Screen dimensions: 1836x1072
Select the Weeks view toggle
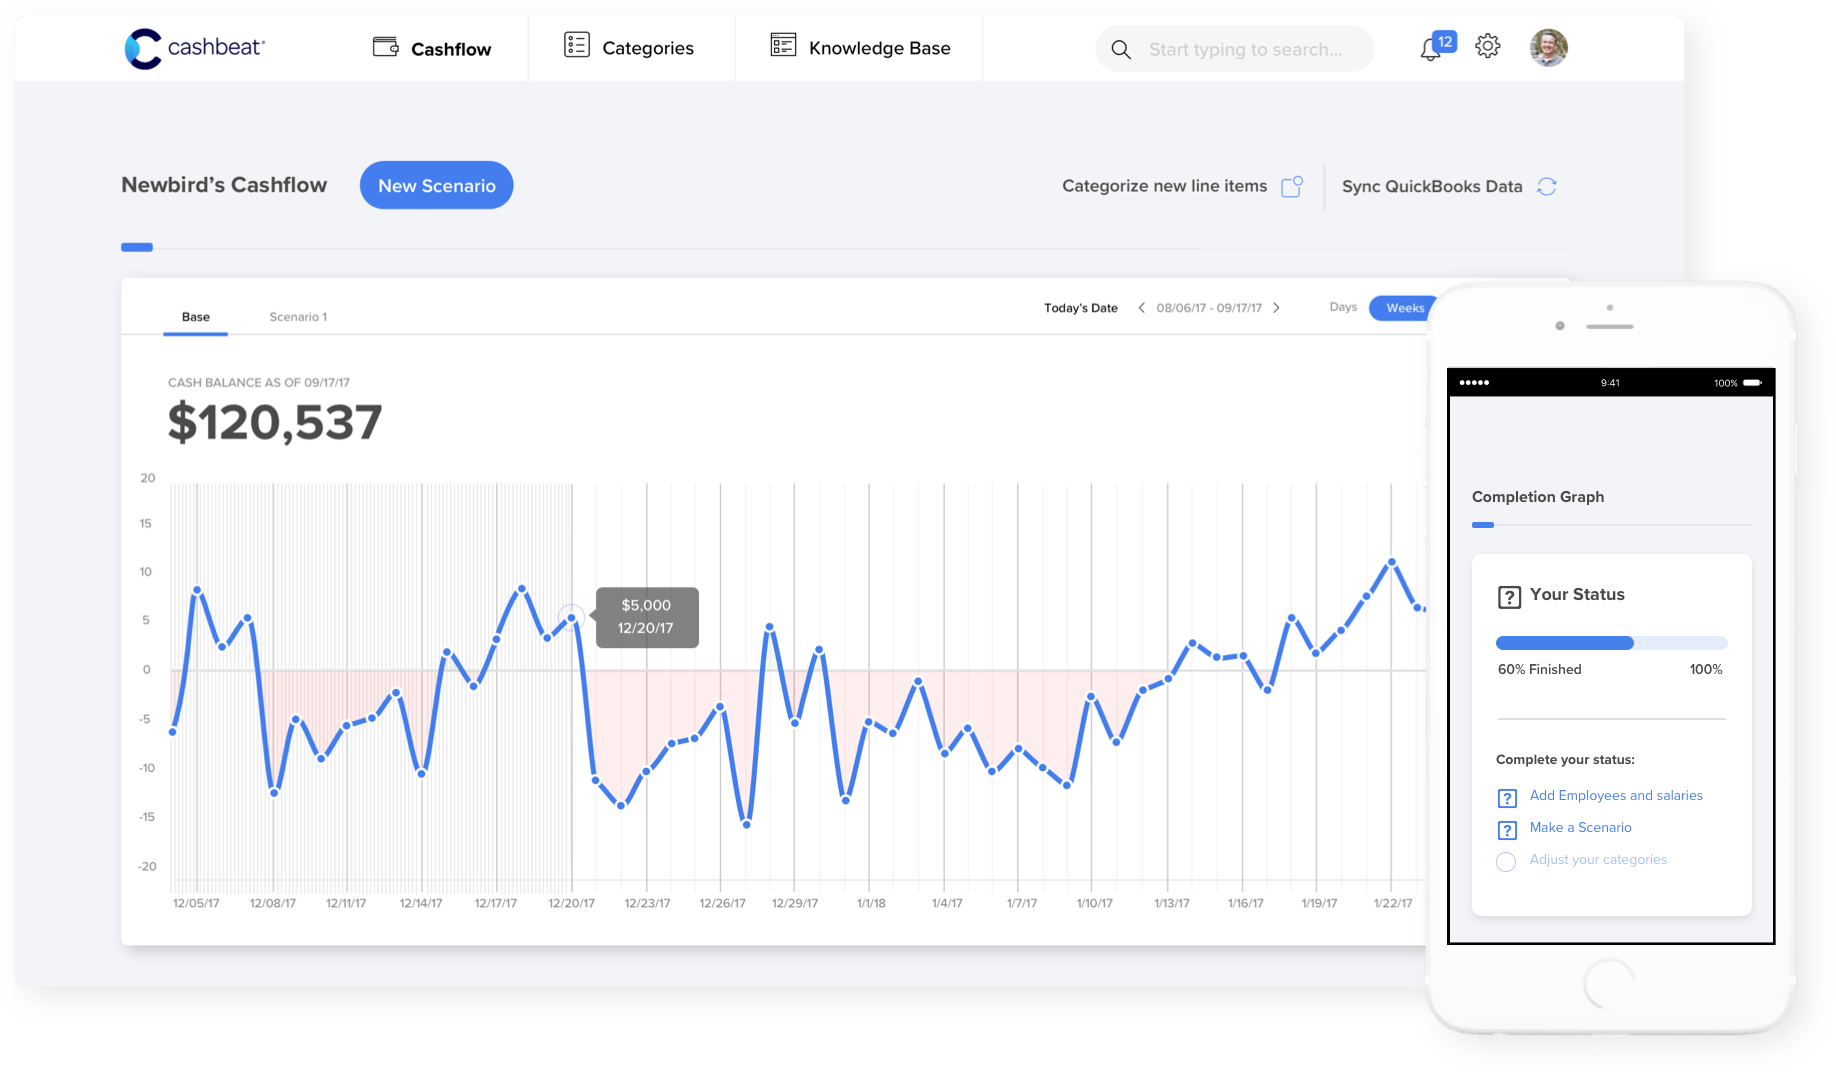(1404, 308)
